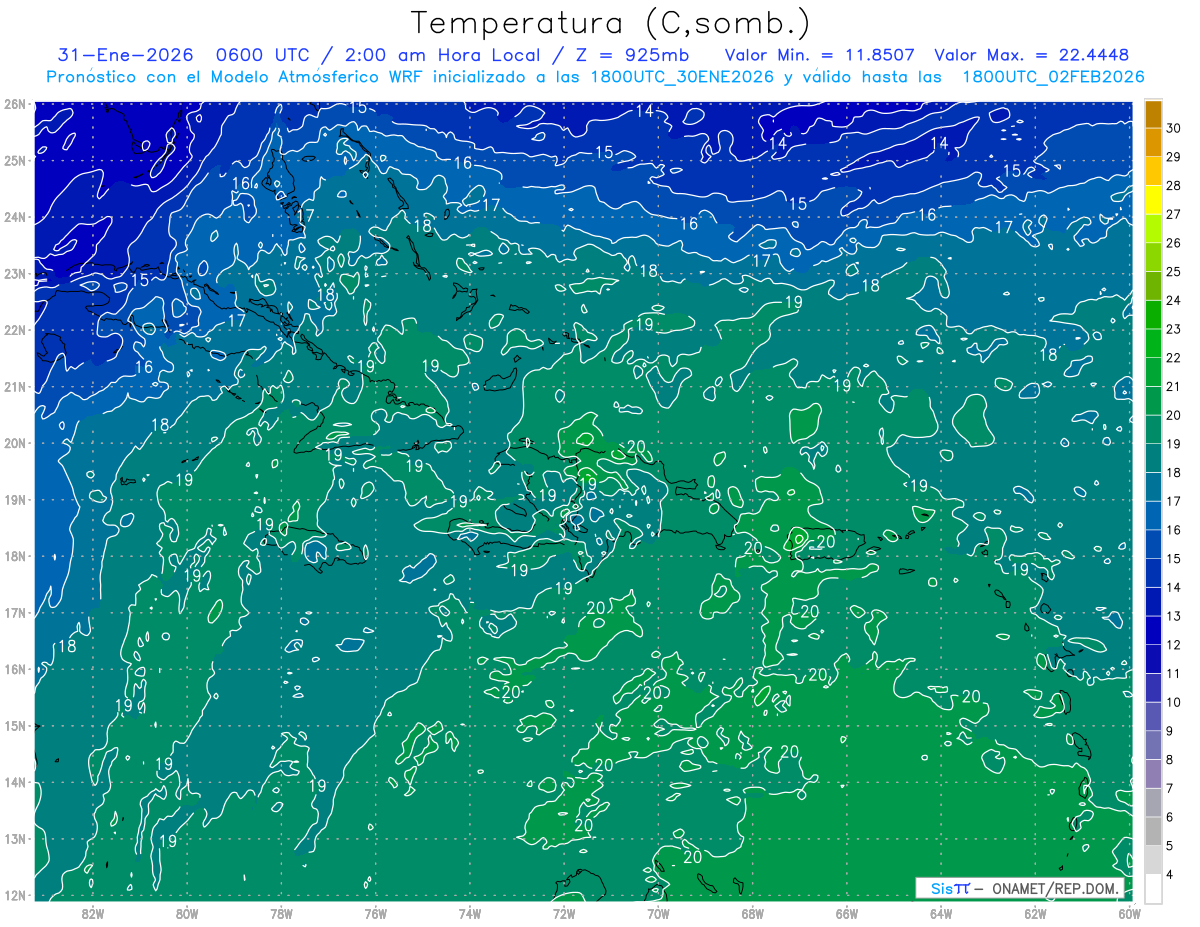The image size is (1200, 927).
Task: Click color scale label "13"
Action: [x=1174, y=616]
